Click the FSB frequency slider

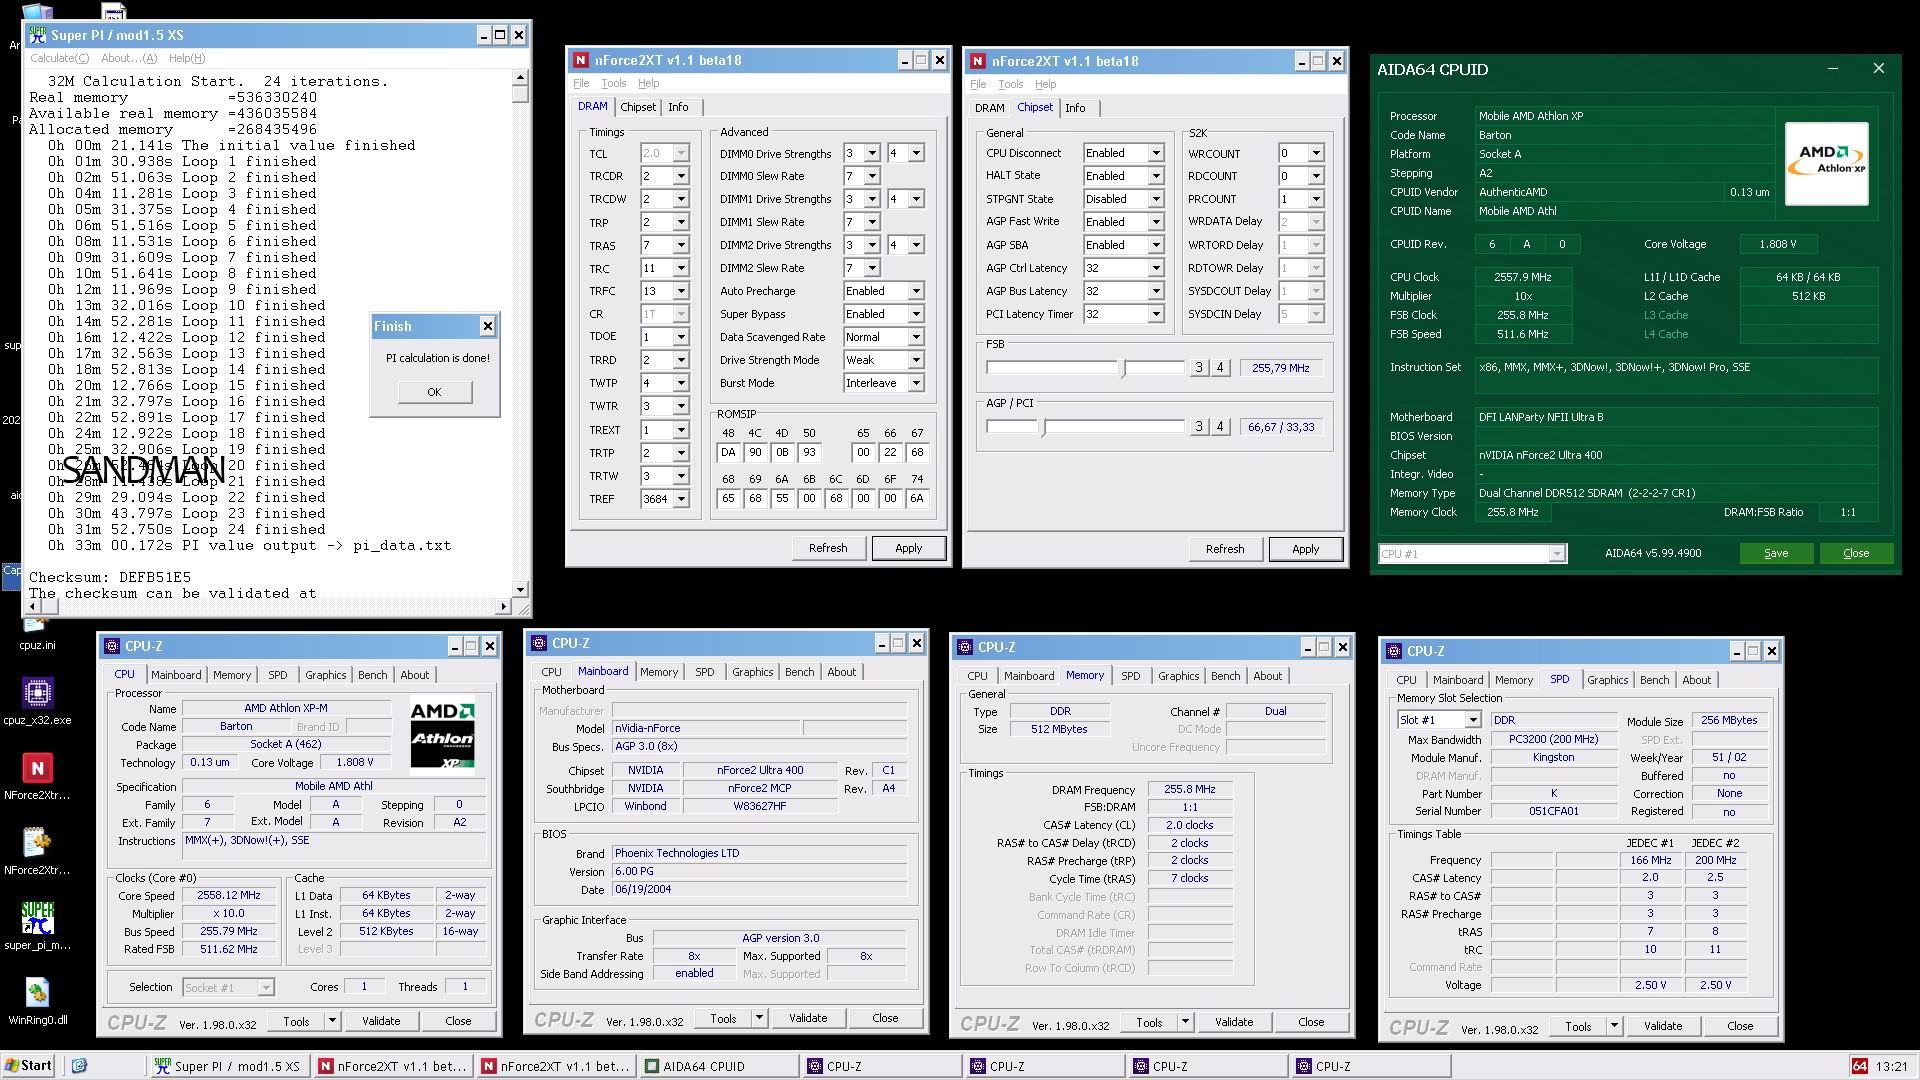pos(1124,368)
